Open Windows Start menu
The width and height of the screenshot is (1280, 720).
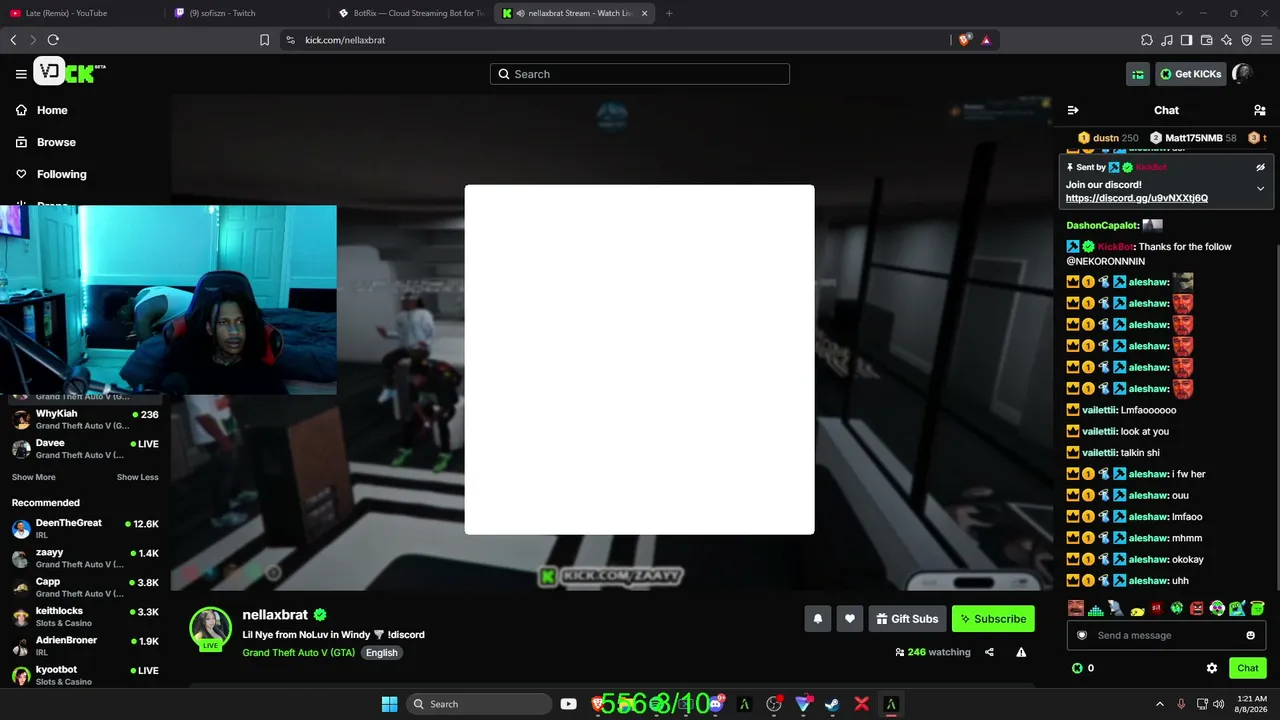point(389,704)
